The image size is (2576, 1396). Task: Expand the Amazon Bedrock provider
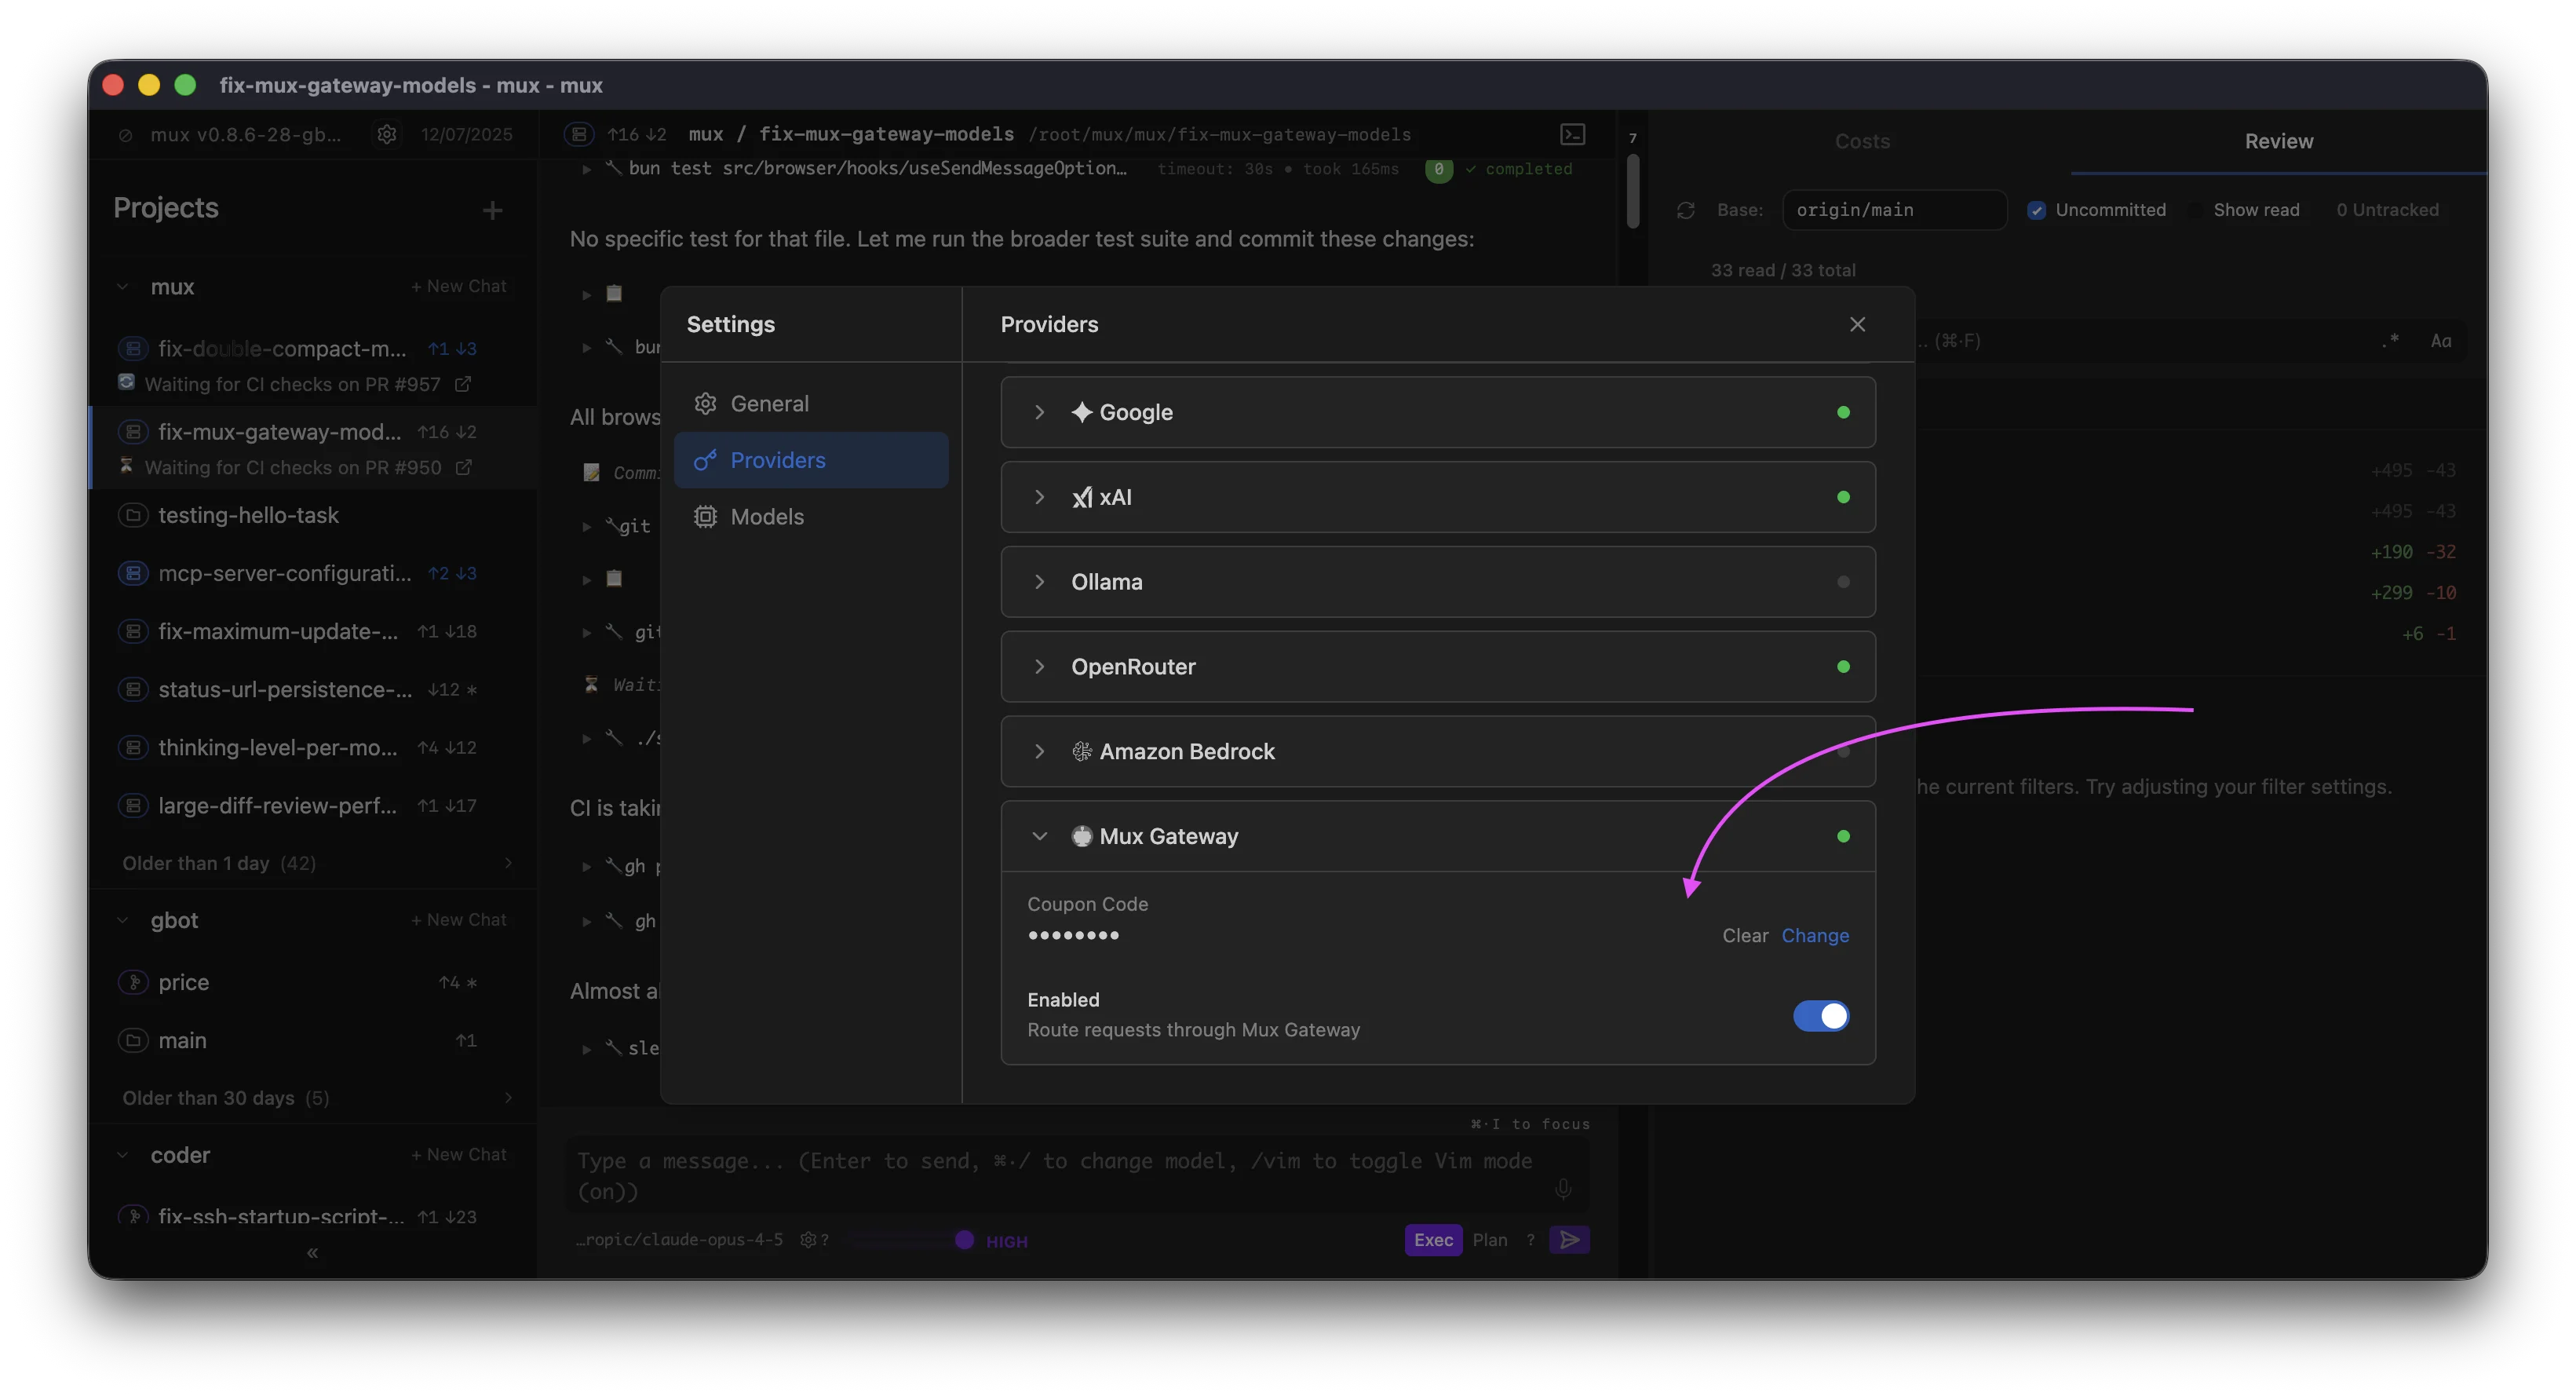(1039, 751)
